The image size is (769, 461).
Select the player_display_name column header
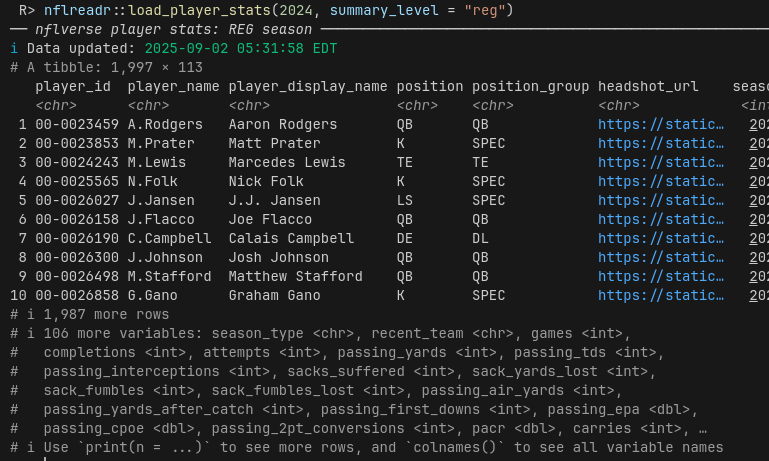[308, 87]
